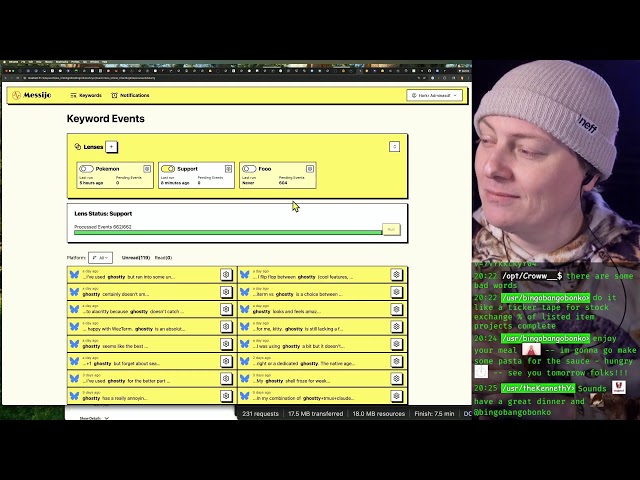The height and width of the screenshot is (480, 640).
Task: Open the Platform filter dropdown
Action: tap(100, 258)
